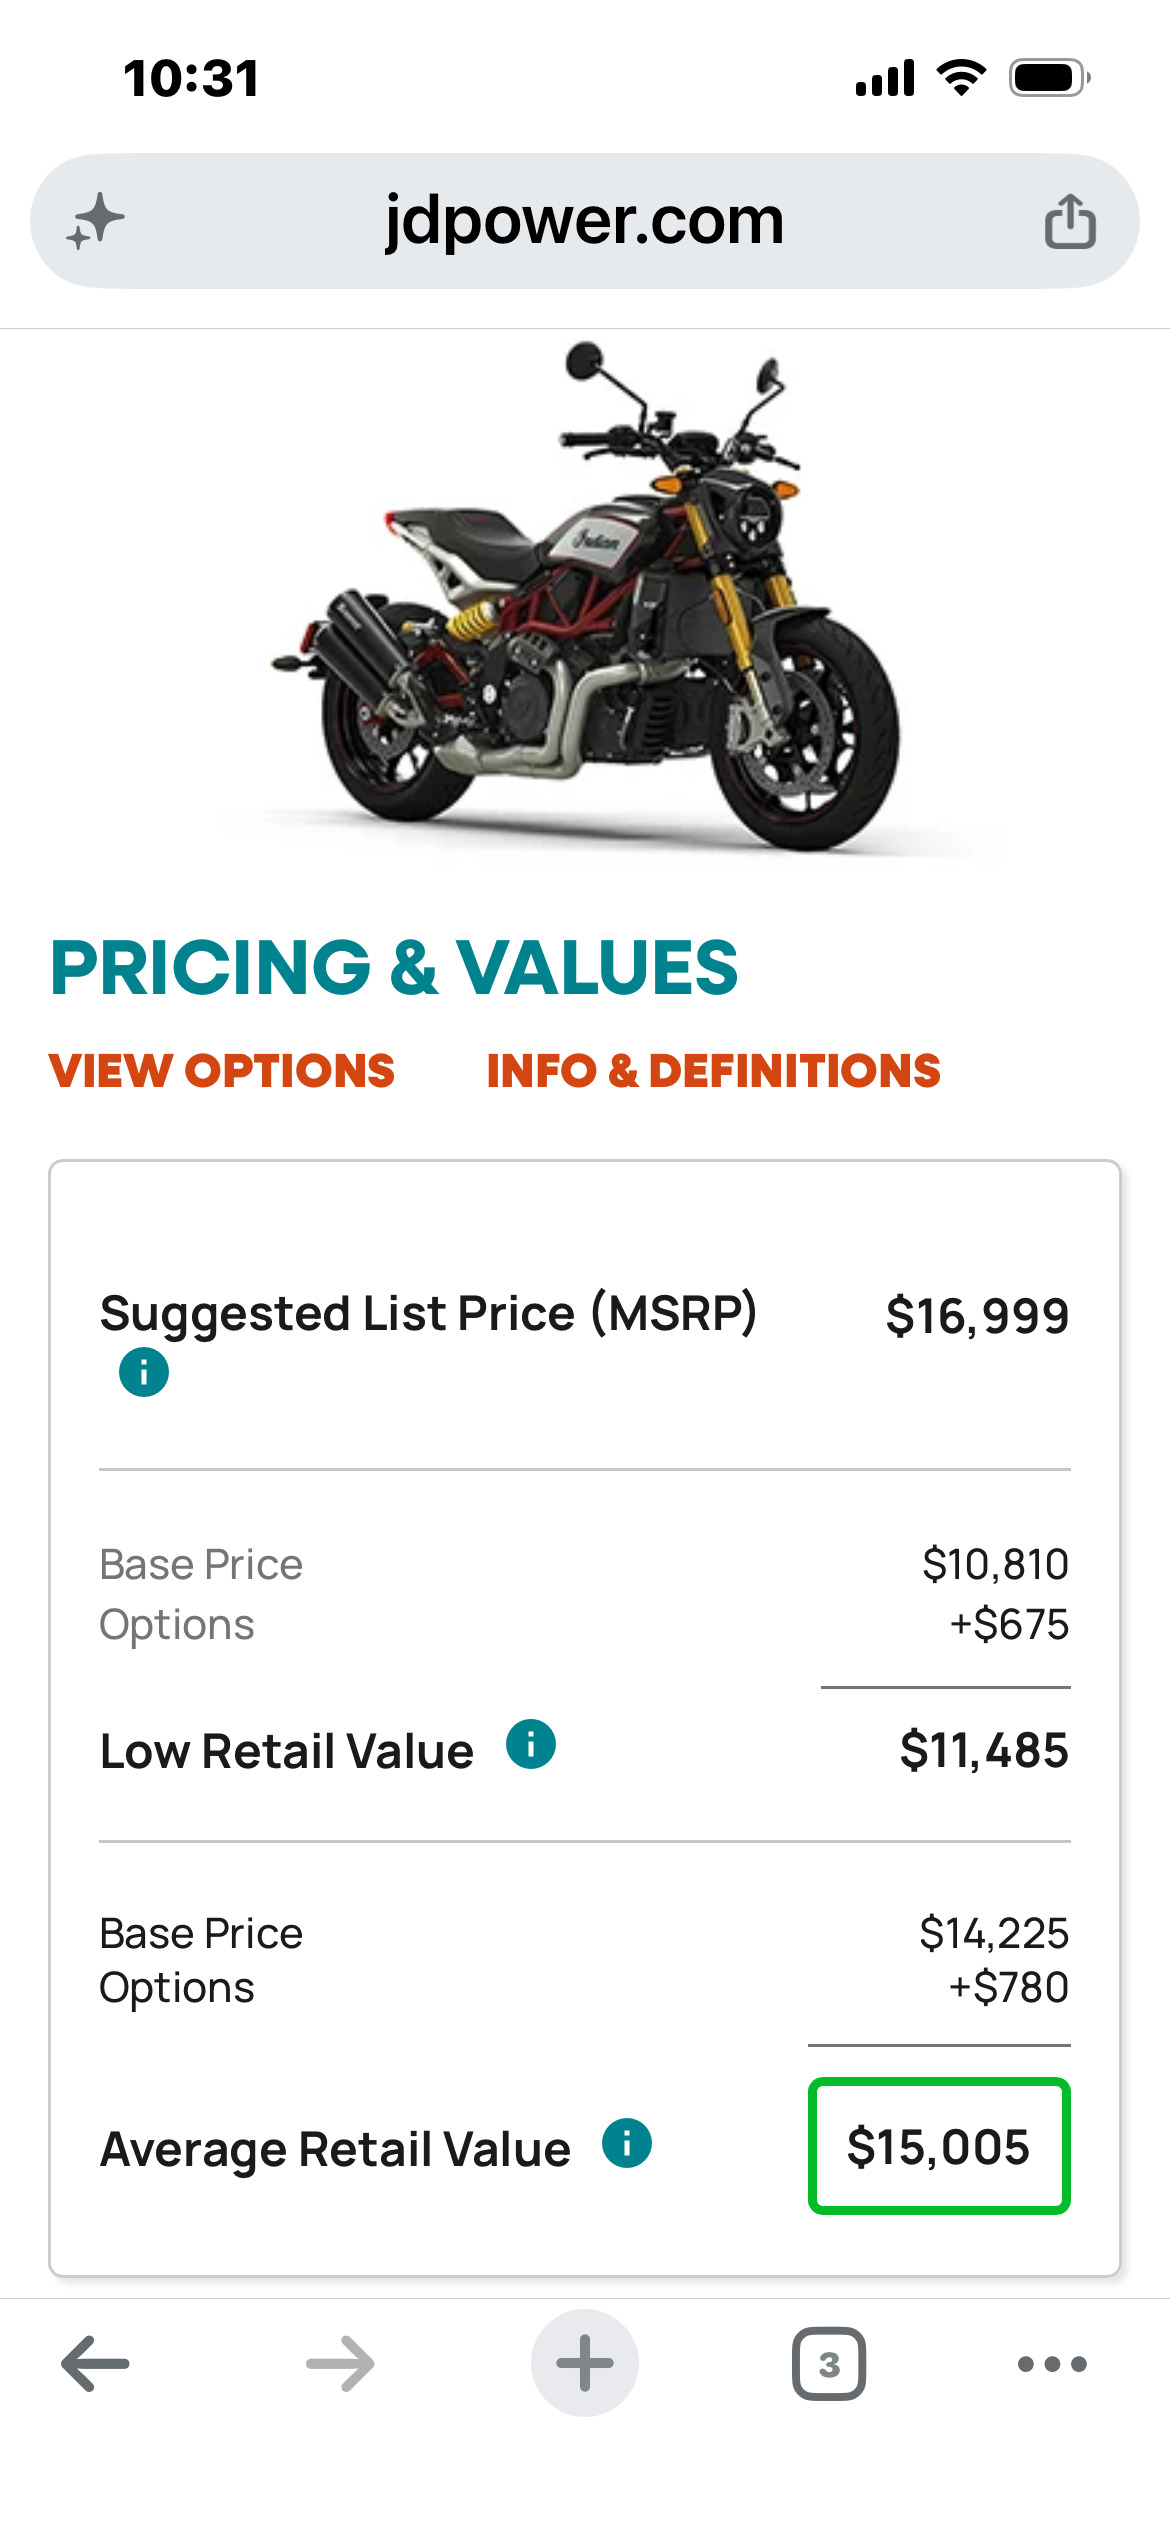Open the INFO & DEFINITIONS link

click(x=713, y=1071)
